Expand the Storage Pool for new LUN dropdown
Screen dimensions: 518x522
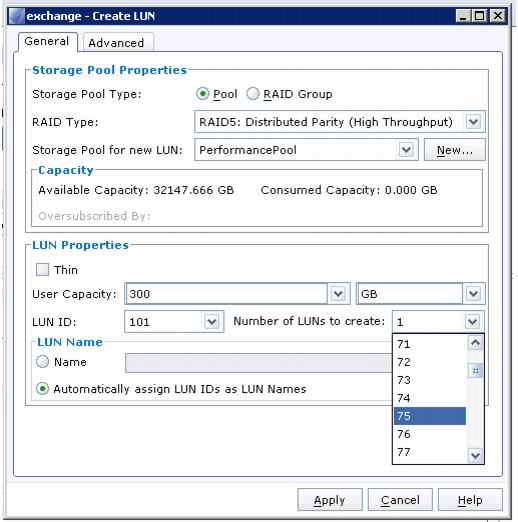[x=406, y=150]
